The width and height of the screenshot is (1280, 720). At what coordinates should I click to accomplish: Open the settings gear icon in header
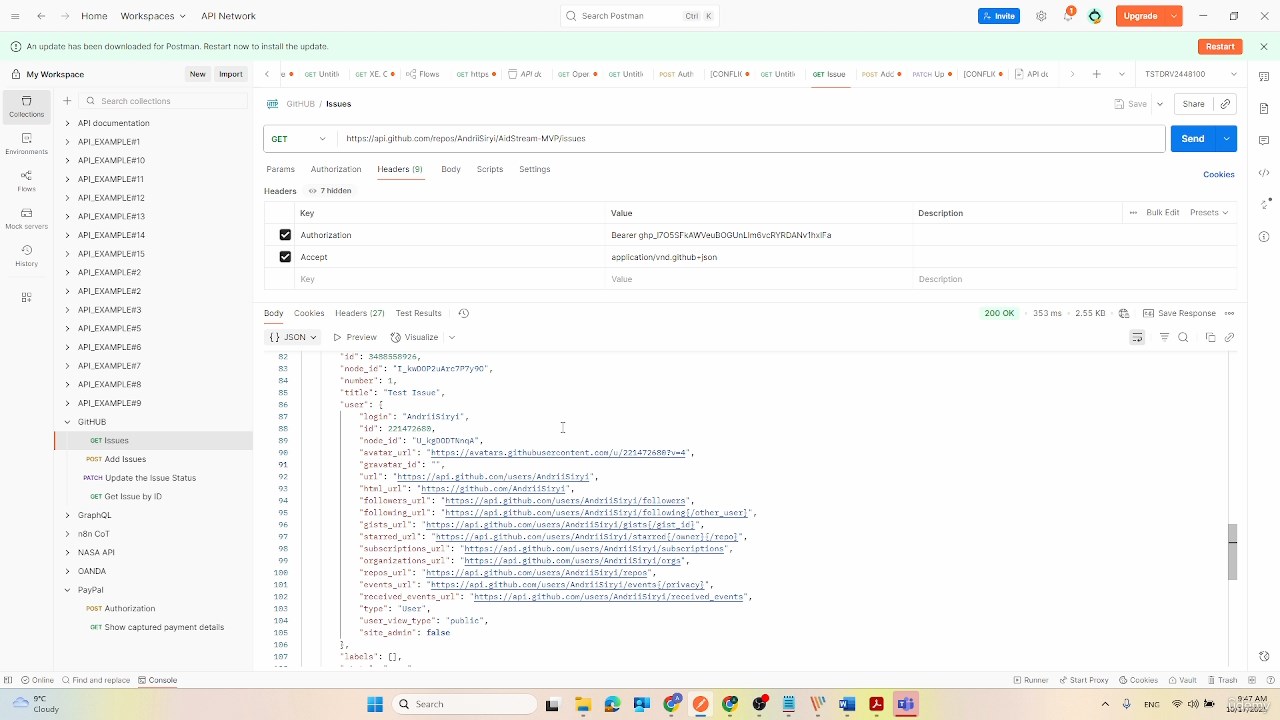point(1041,16)
